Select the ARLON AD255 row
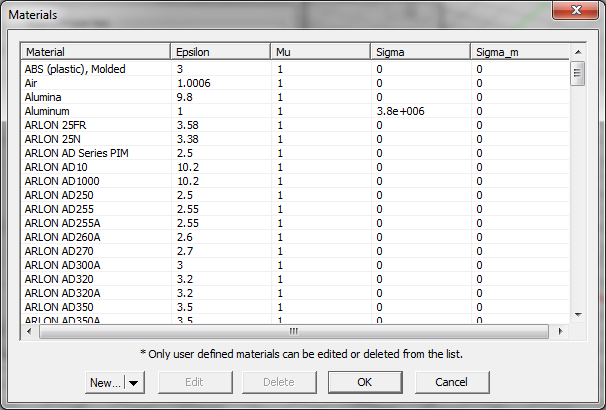 (295, 209)
